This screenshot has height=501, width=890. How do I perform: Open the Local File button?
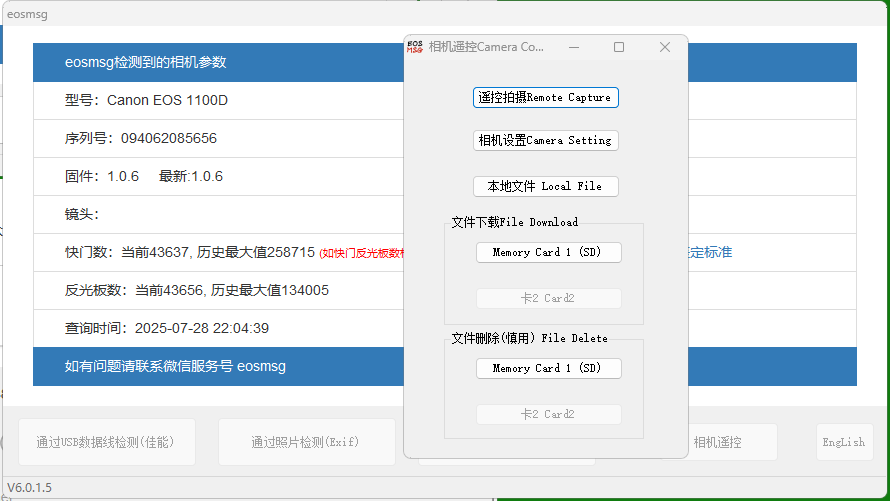[x=545, y=186]
